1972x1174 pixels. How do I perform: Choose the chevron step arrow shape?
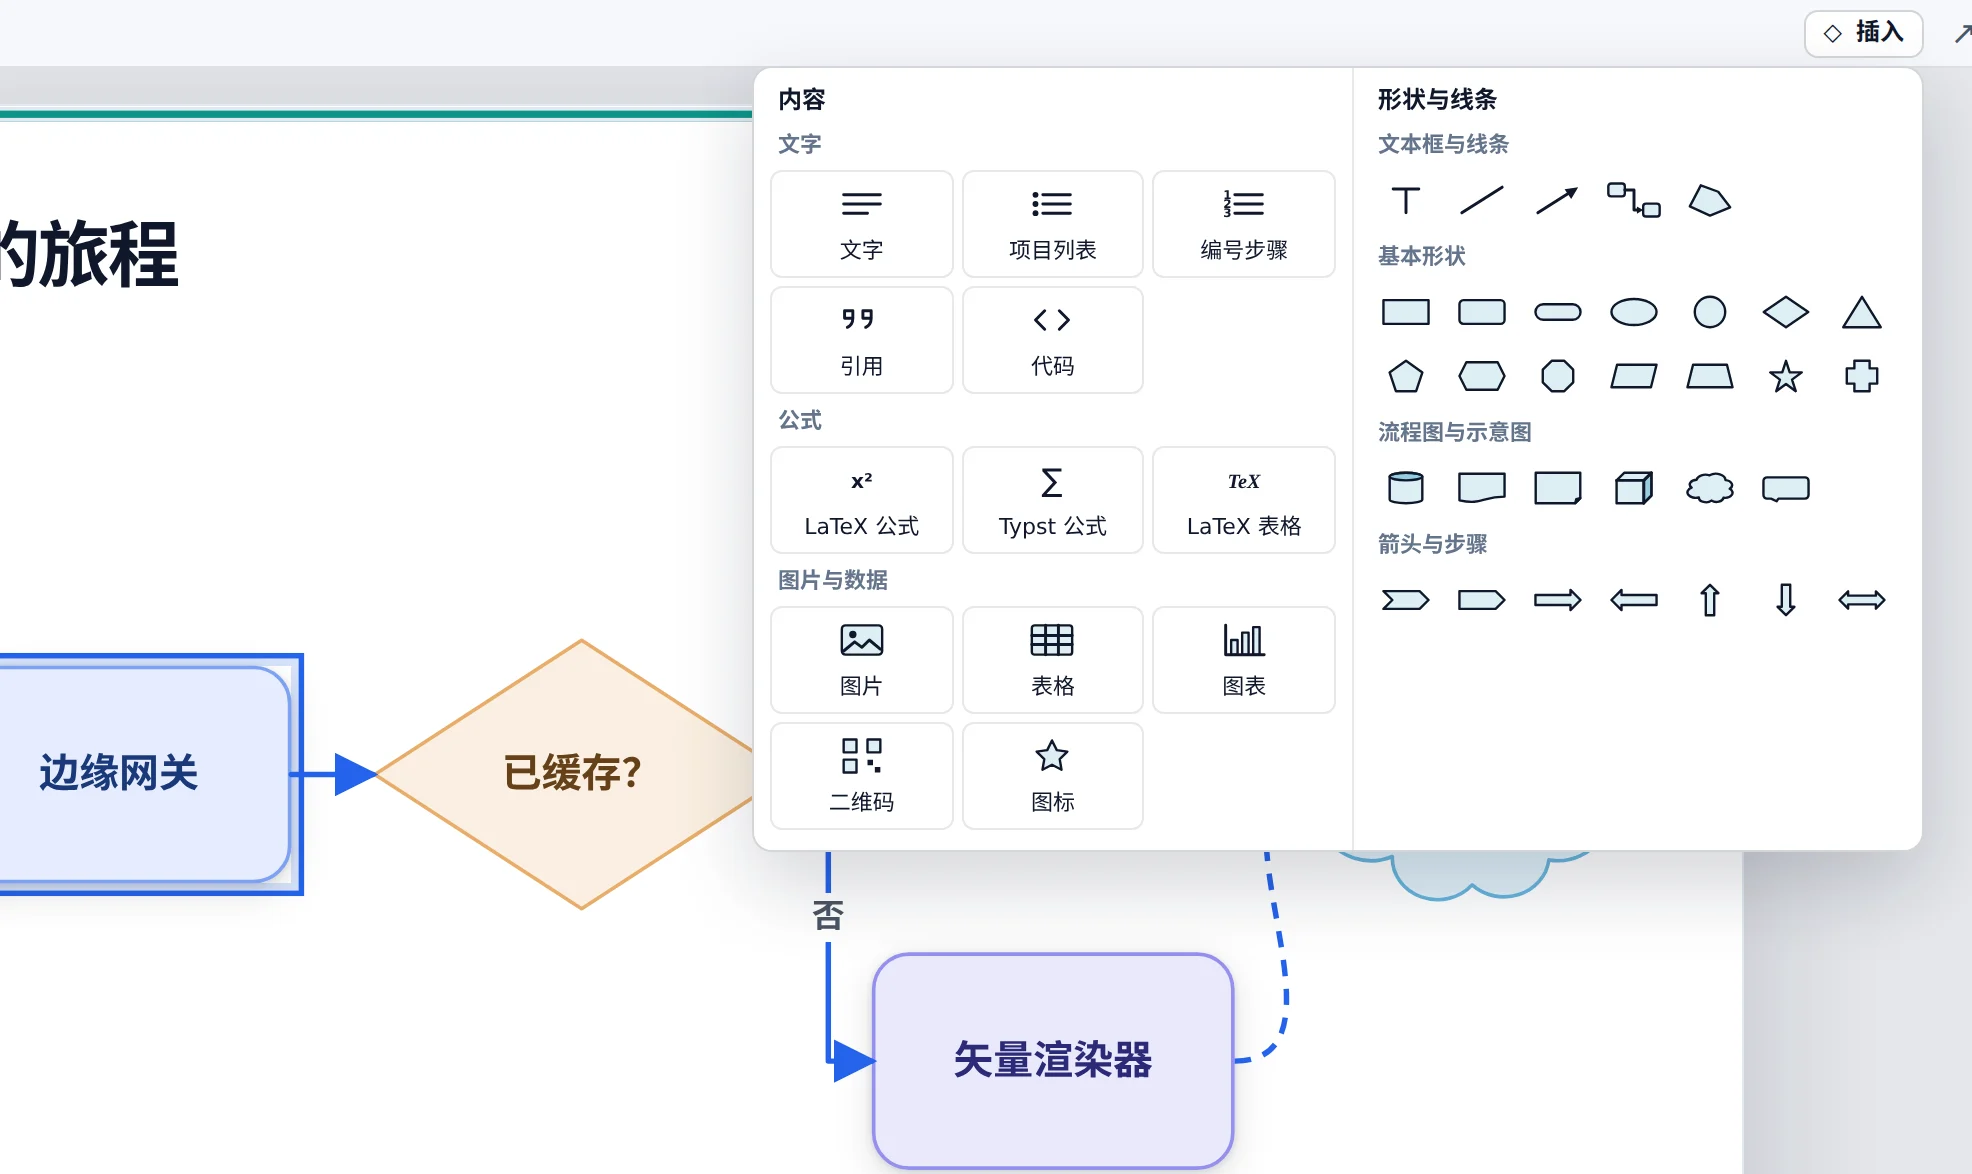1406,601
